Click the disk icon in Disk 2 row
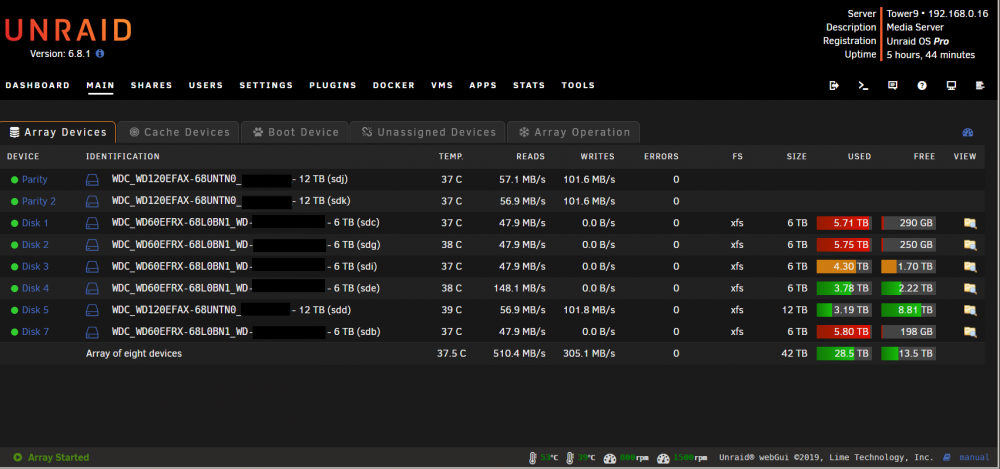Image resolution: width=1000 pixels, height=469 pixels. [x=92, y=245]
